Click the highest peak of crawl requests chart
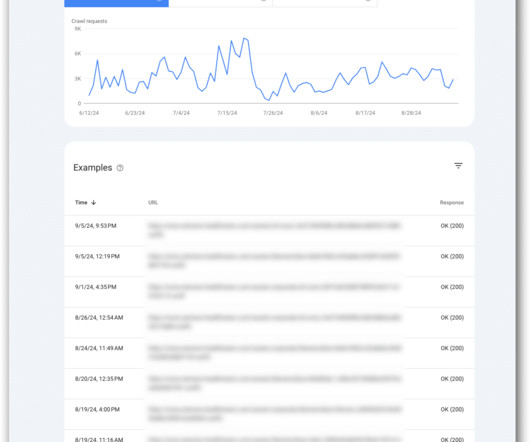530x442 pixels. click(x=244, y=39)
